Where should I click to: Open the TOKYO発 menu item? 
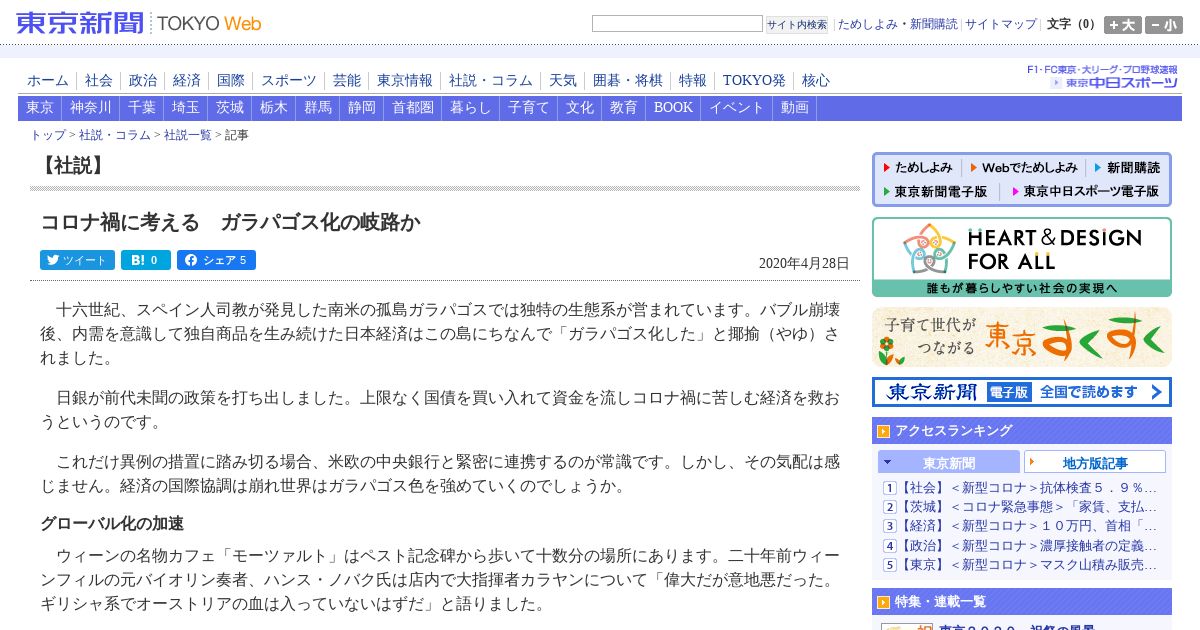[x=754, y=81]
